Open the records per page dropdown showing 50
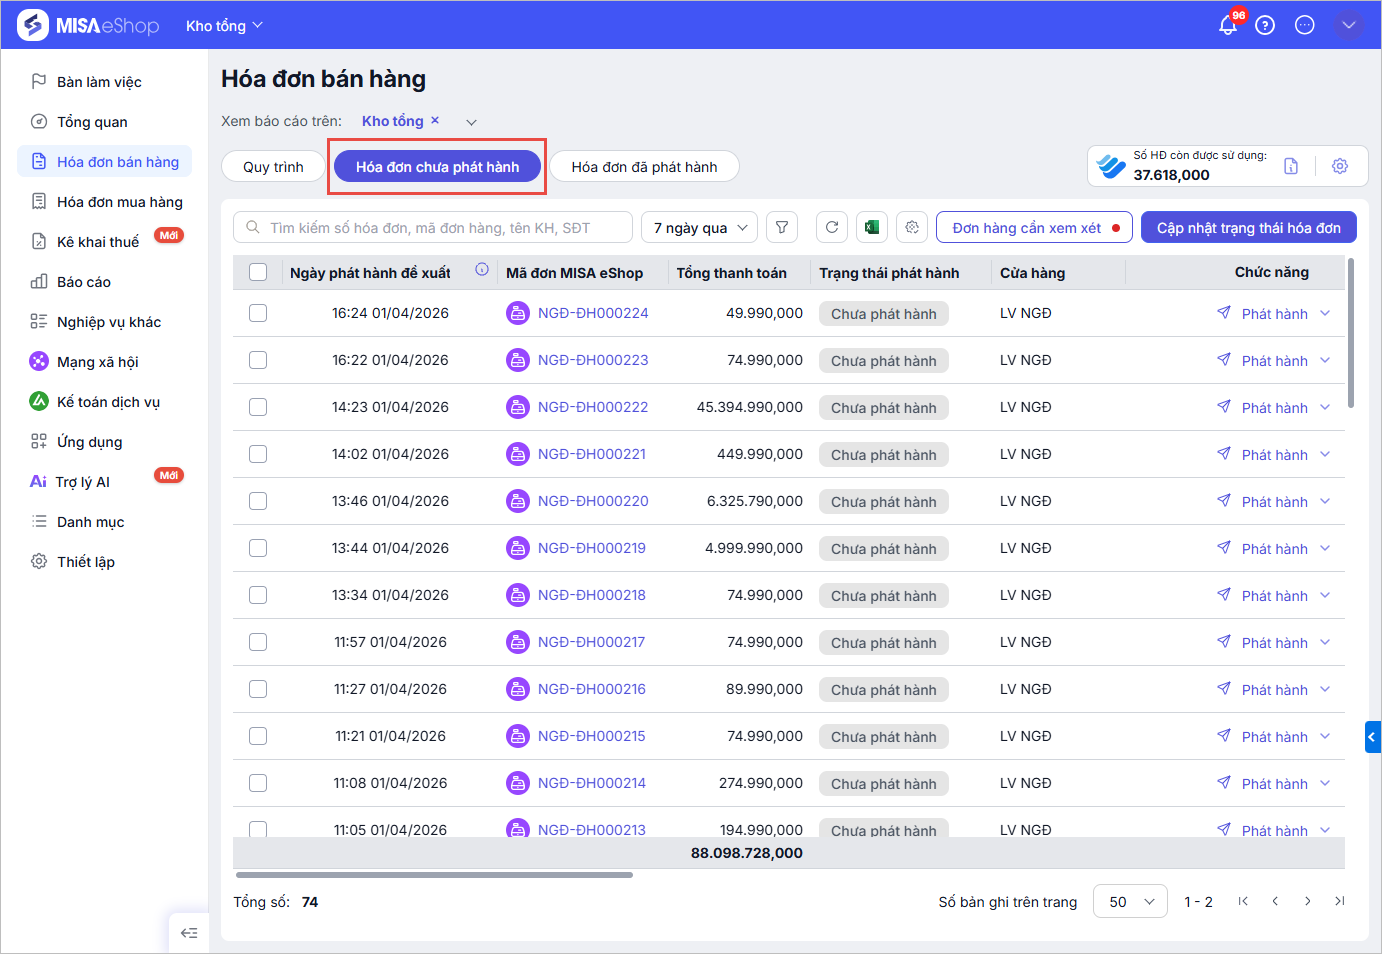 coord(1130,902)
